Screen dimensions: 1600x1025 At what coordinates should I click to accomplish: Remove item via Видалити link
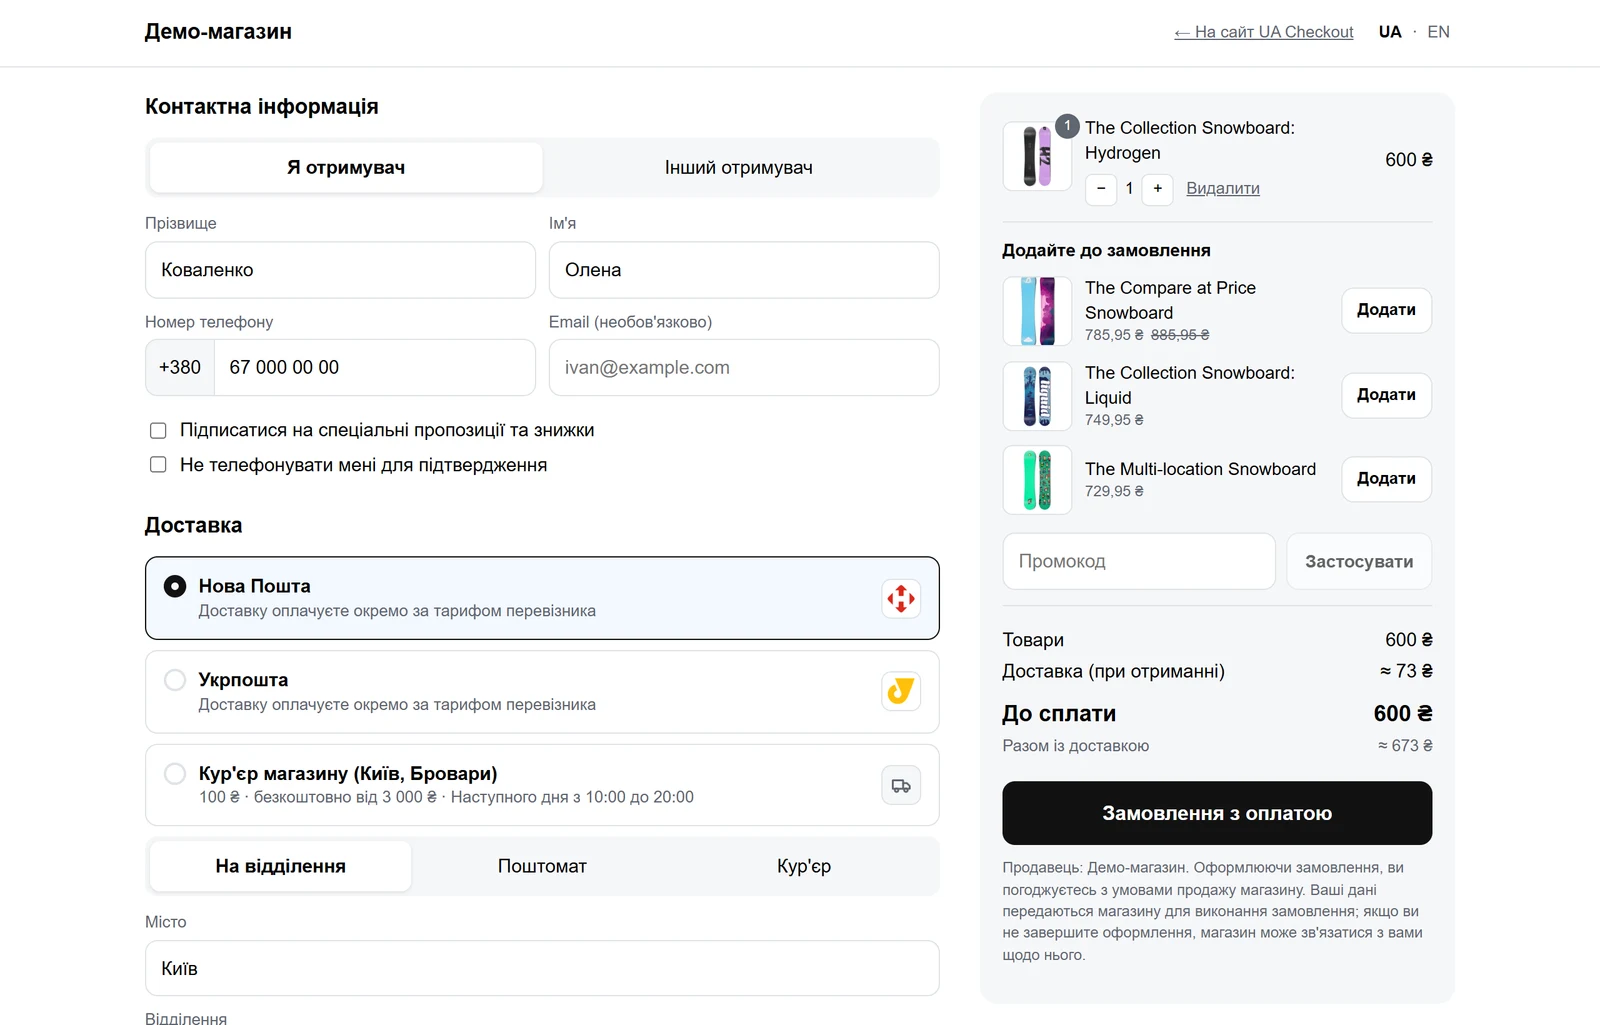[x=1223, y=188]
